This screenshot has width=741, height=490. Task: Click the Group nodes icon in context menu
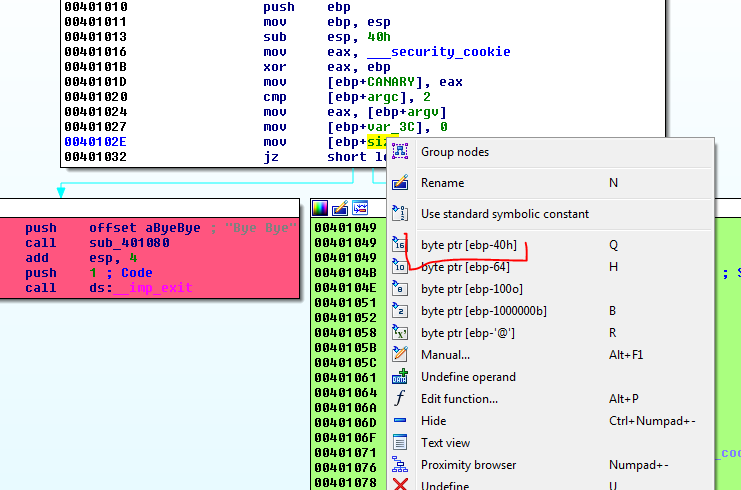(x=400, y=152)
